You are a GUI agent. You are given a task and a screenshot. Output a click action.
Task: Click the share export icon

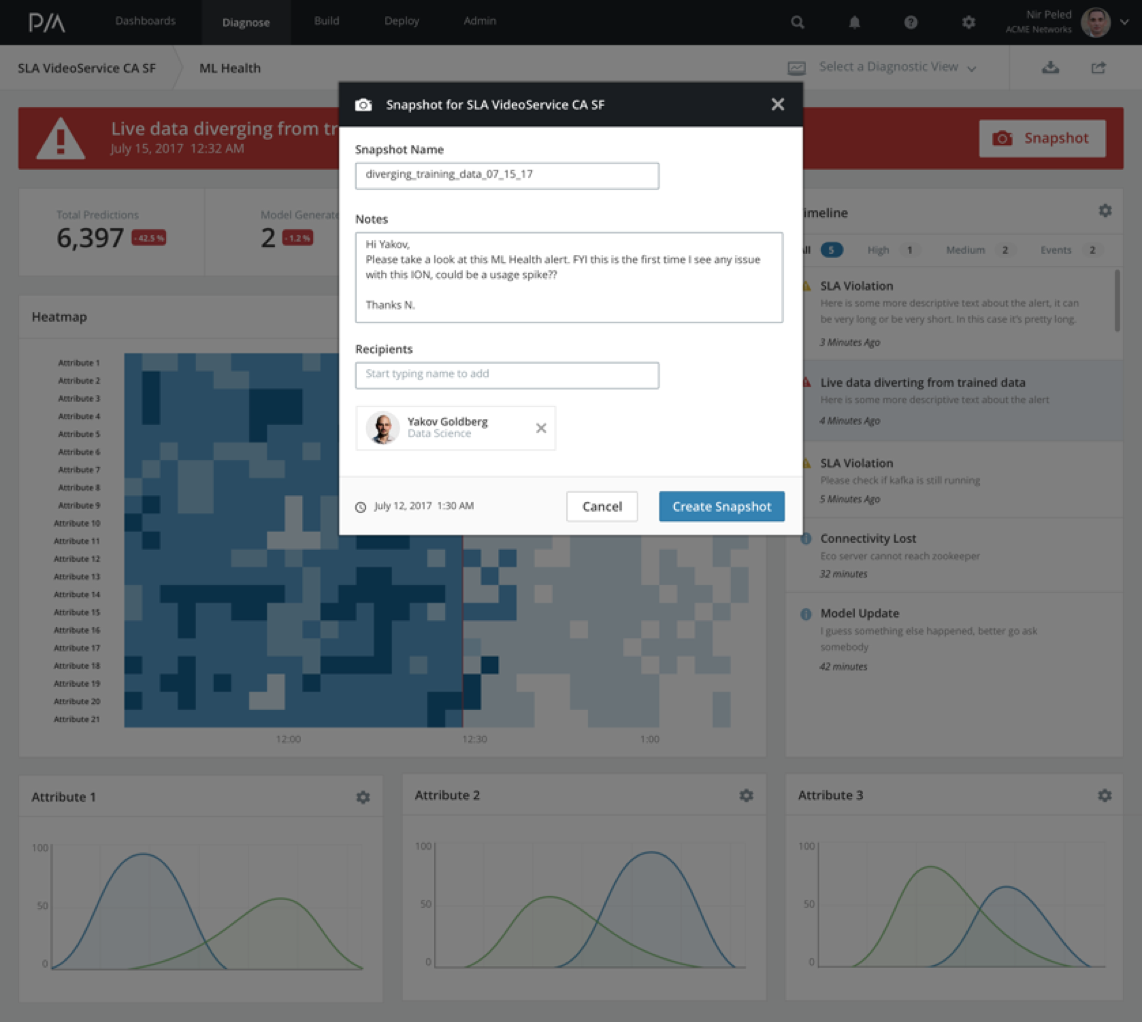point(1098,67)
